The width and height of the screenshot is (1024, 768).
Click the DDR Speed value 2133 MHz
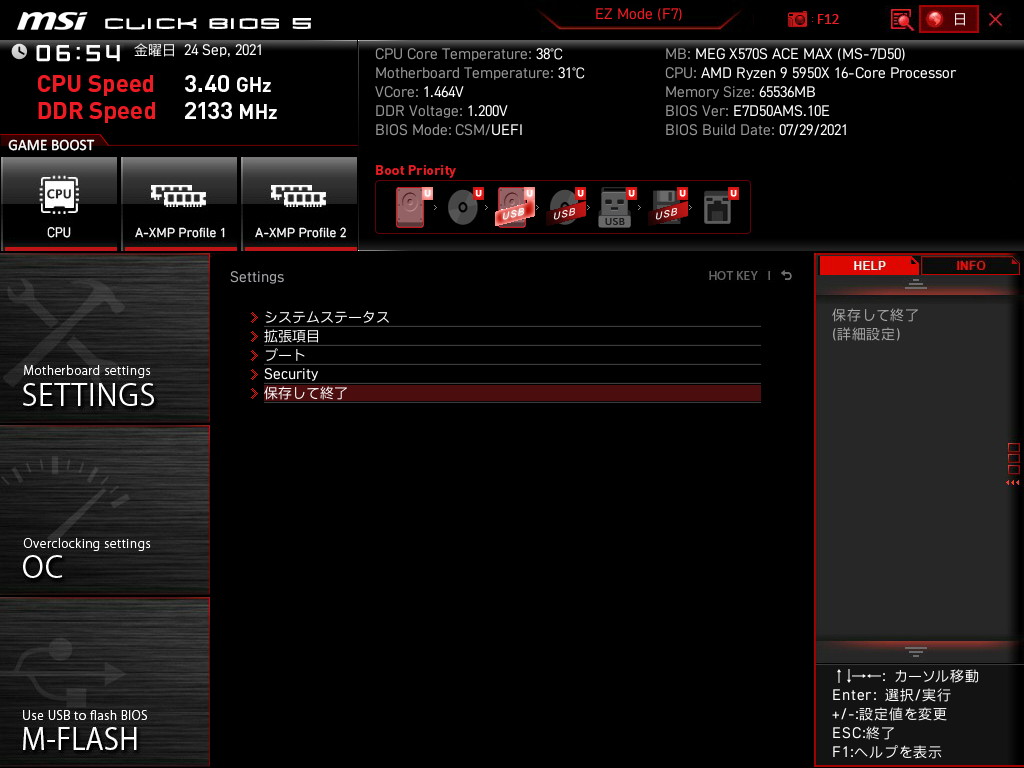click(x=231, y=112)
